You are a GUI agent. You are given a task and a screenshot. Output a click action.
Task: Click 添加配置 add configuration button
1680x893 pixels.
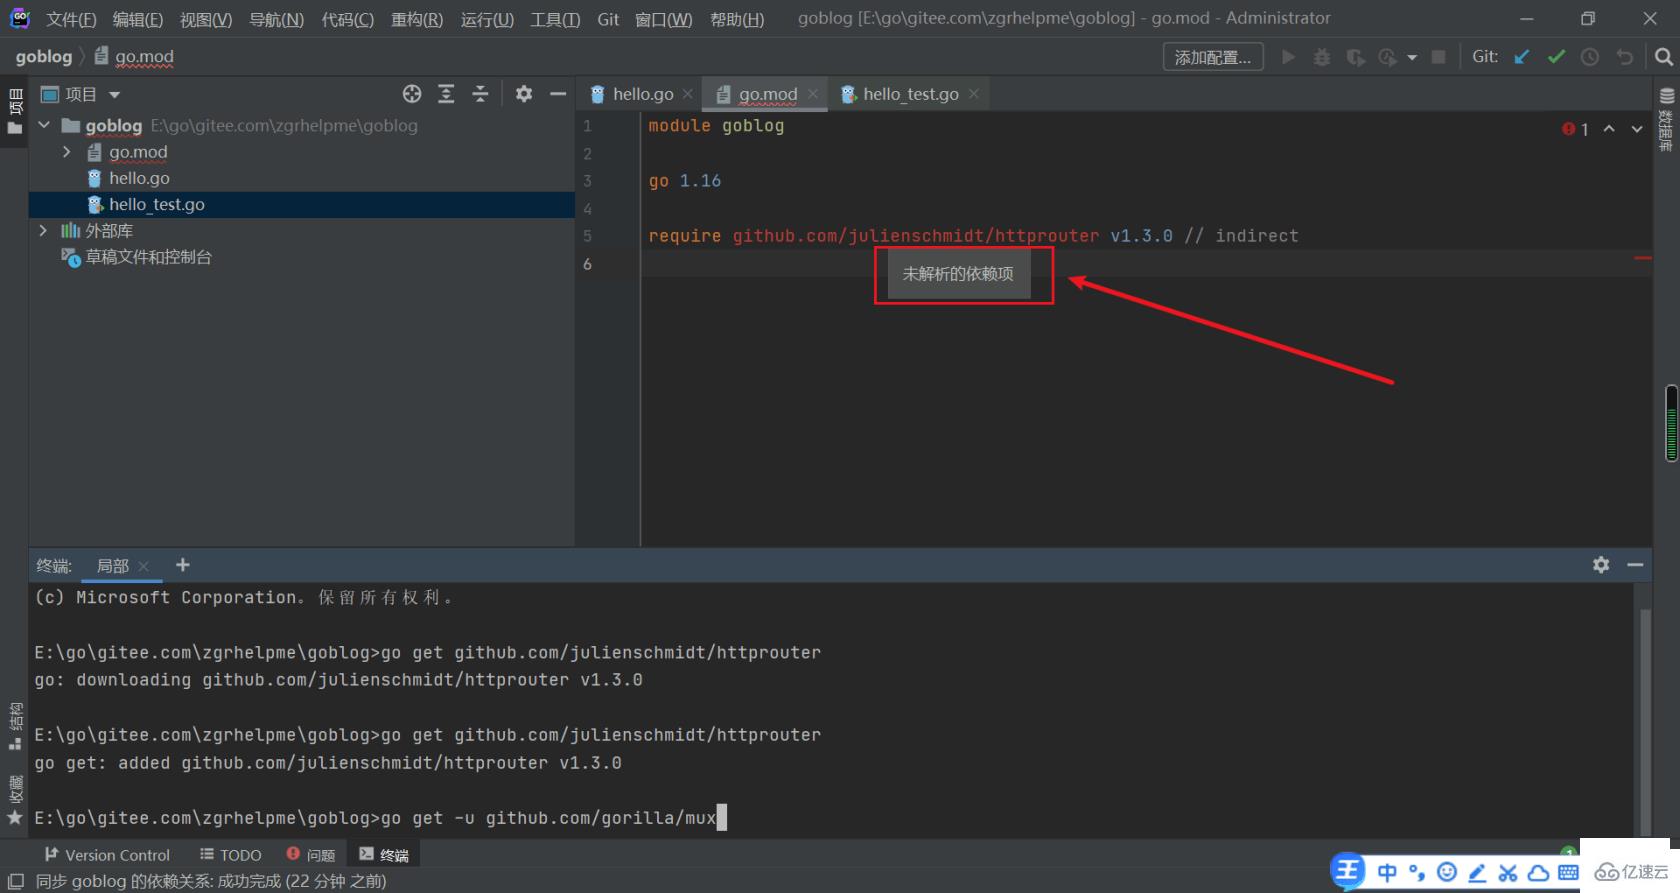point(1213,57)
